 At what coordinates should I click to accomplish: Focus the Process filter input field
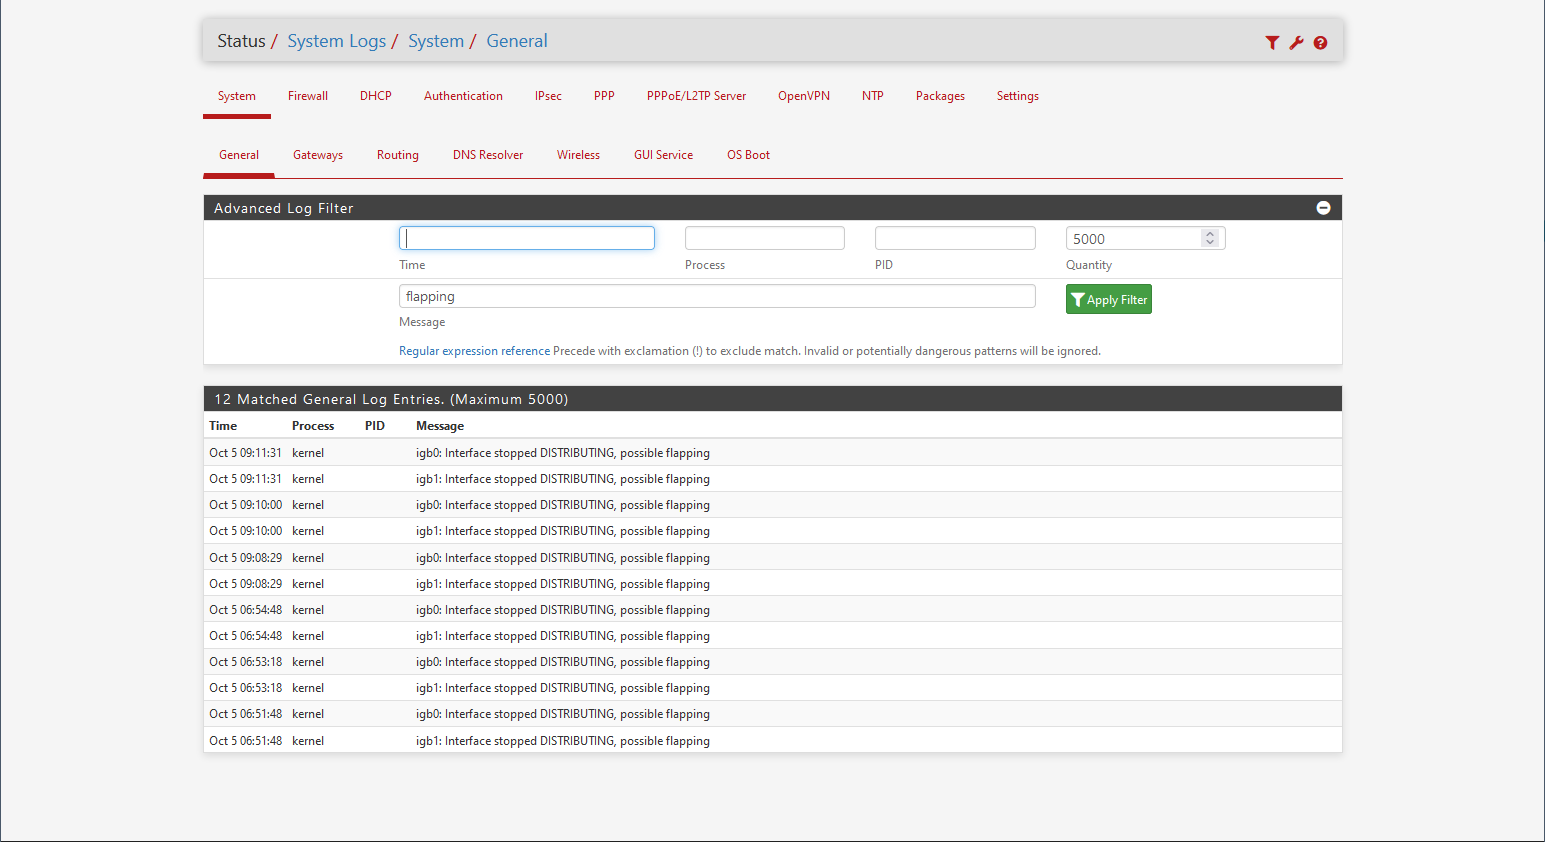(x=765, y=238)
